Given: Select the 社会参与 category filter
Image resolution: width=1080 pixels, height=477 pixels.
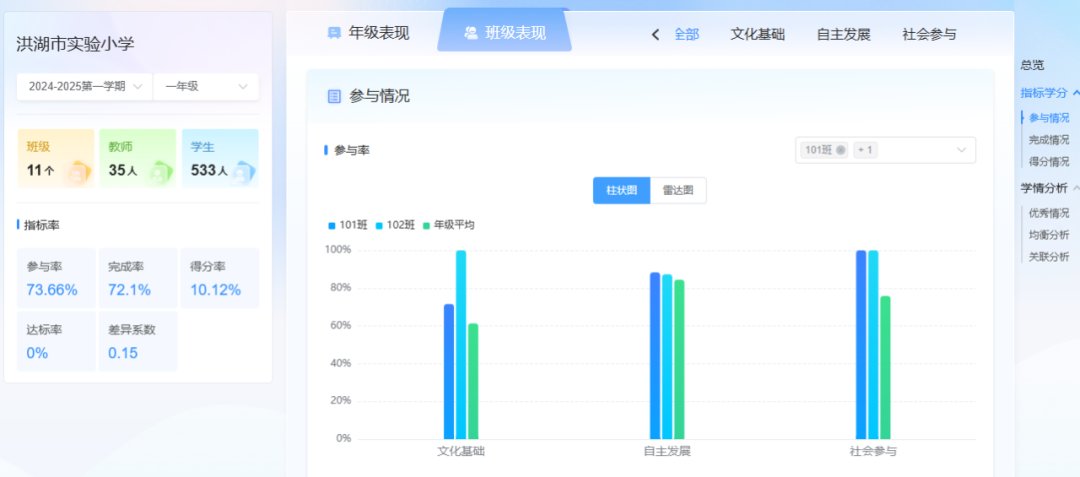Looking at the screenshot, I should click(x=929, y=34).
